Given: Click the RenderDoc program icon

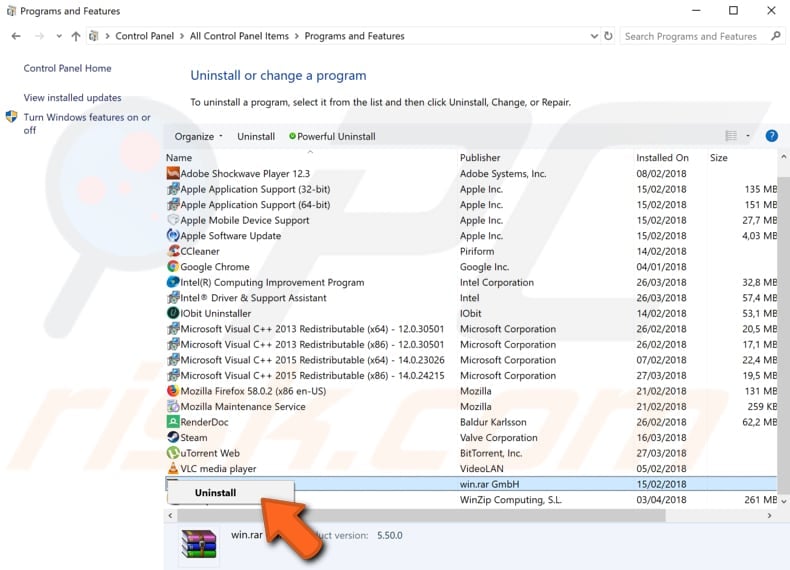Looking at the screenshot, I should (x=173, y=422).
